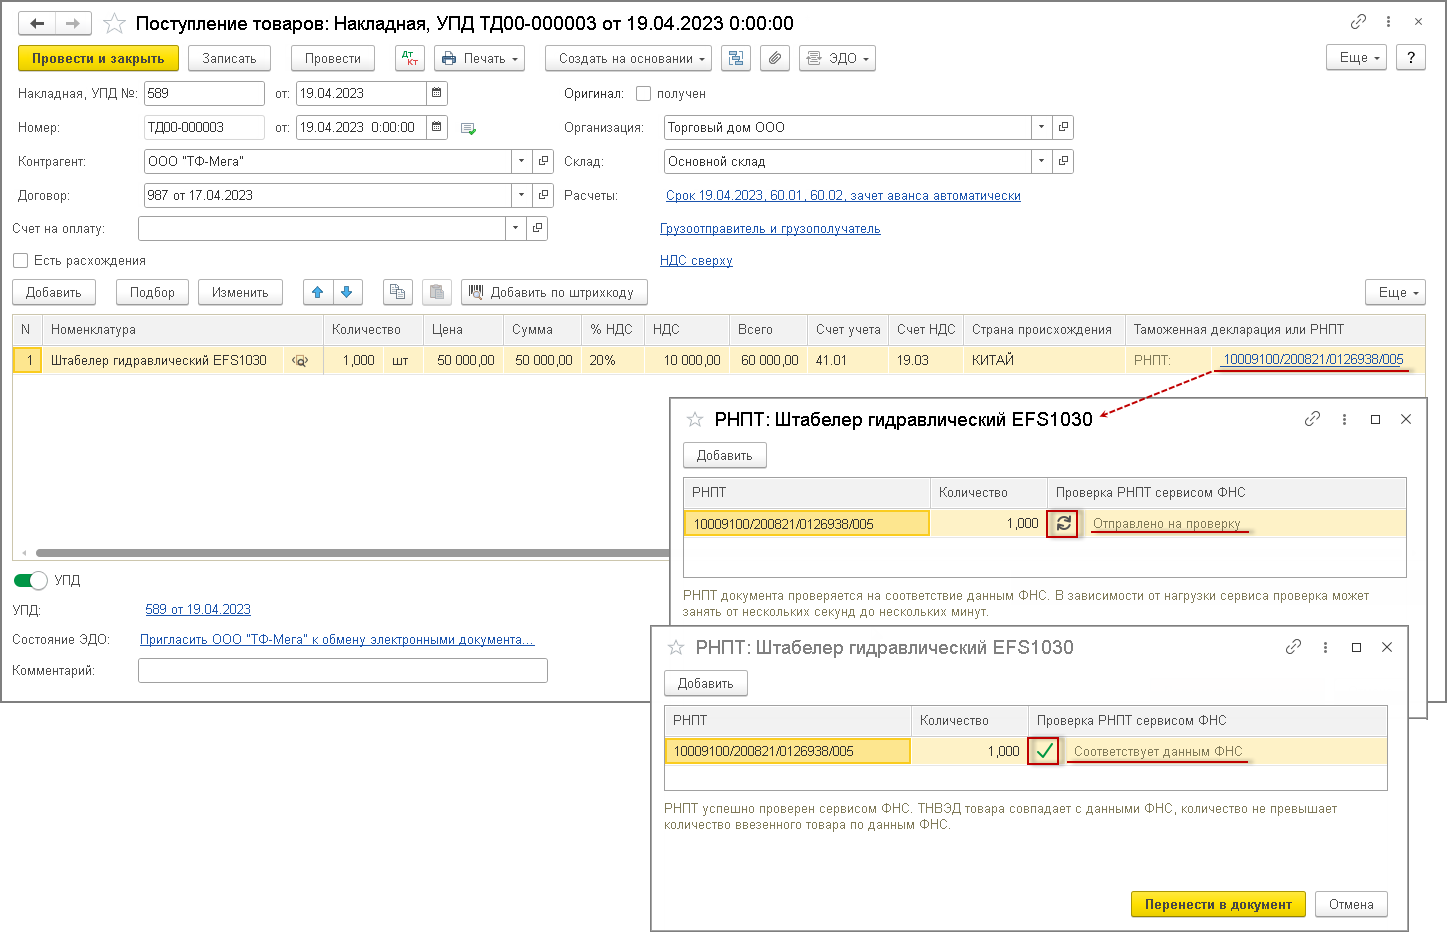Expand Склад dropdown arrow
Screen dimensions: 1450x932
tap(1042, 161)
